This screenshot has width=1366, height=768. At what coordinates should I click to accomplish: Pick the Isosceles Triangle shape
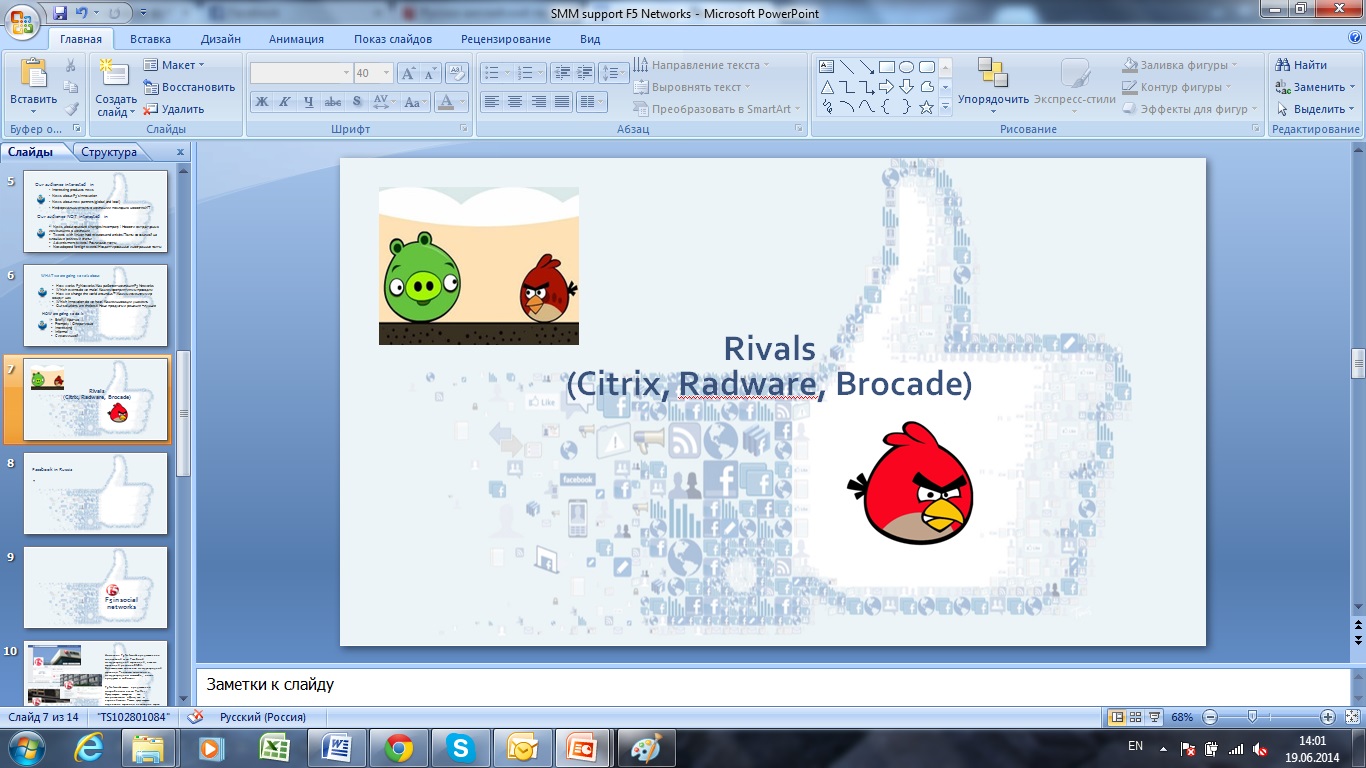[827, 87]
